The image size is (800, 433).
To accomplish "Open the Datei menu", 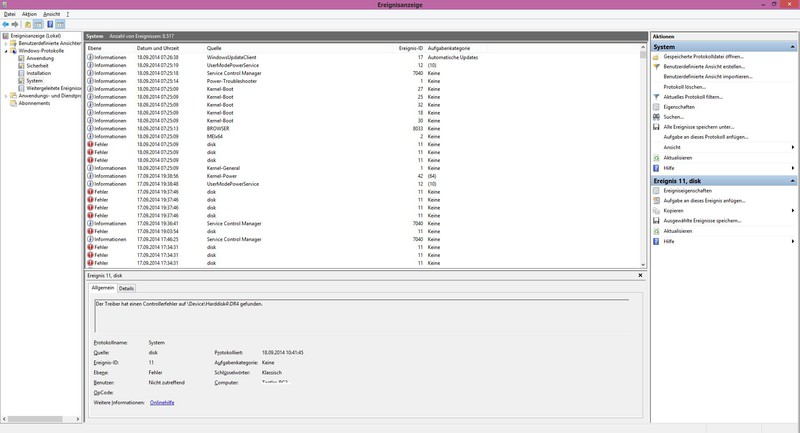I will pos(9,14).
